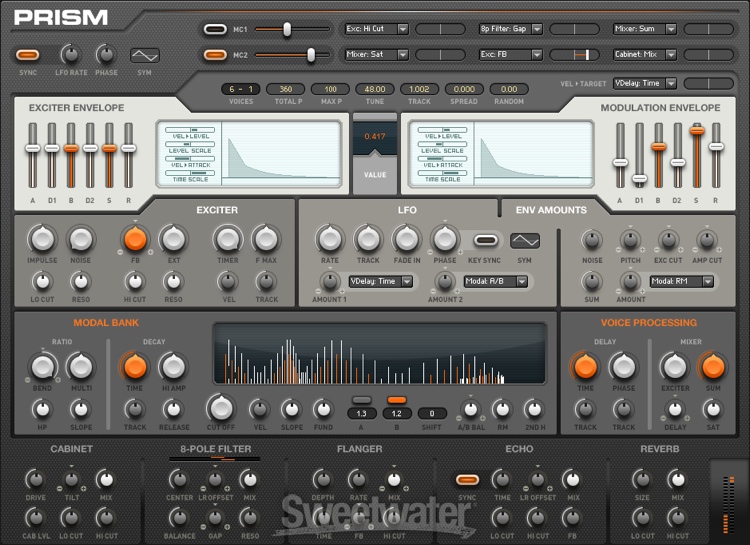Click the Mixer EXCITER knob
The image size is (750, 545).
pyautogui.click(x=674, y=367)
